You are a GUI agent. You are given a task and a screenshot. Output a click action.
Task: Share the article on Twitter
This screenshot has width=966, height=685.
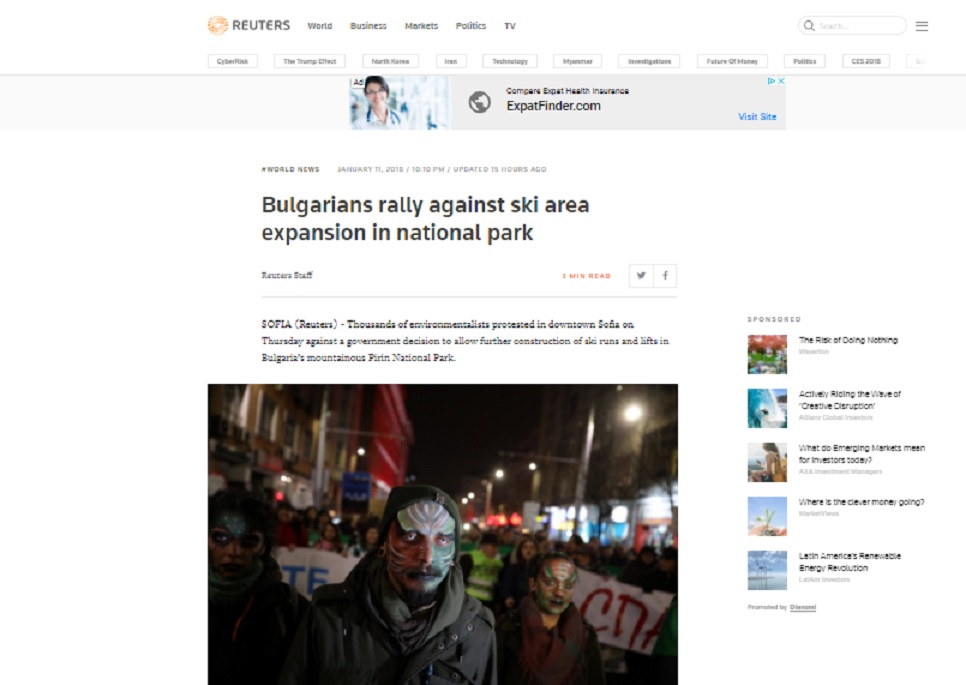point(641,275)
